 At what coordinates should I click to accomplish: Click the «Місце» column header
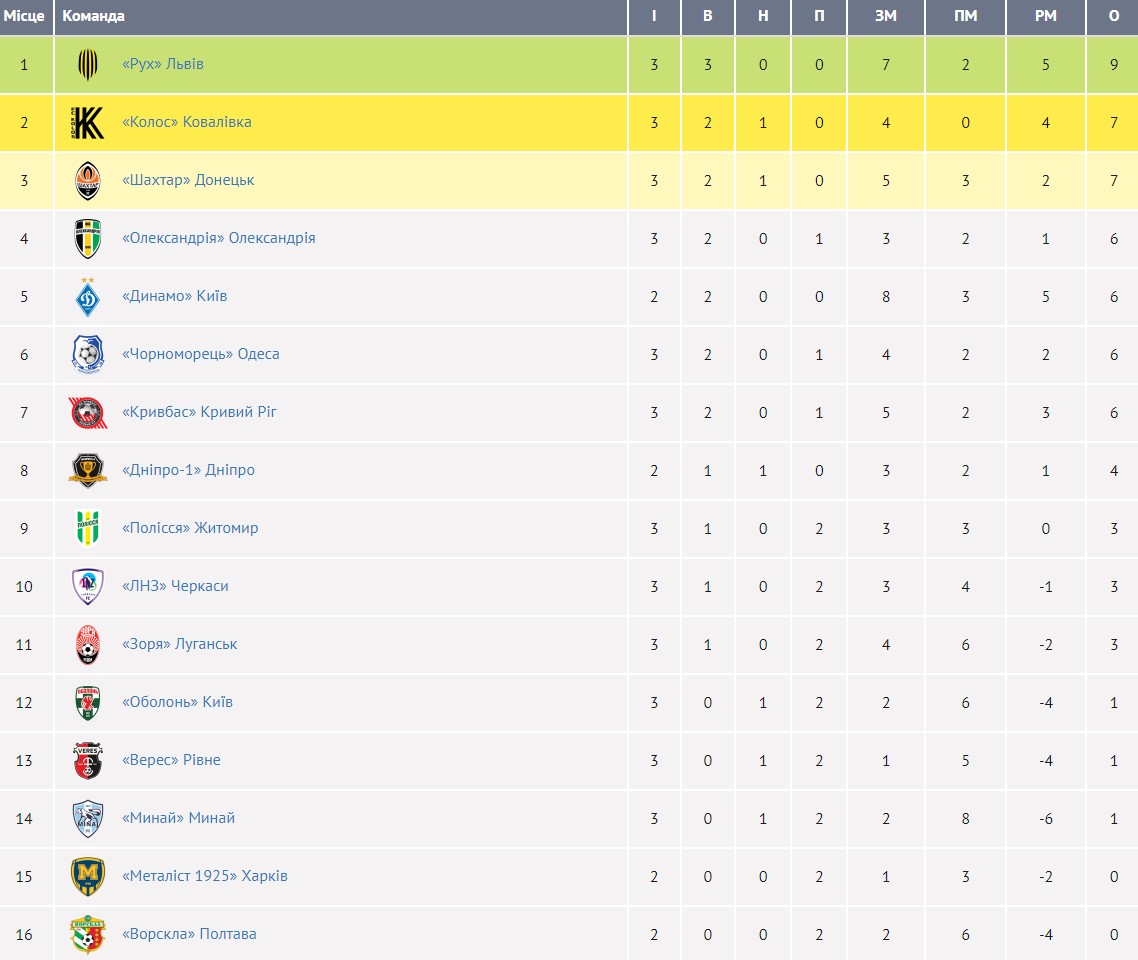pos(24,16)
